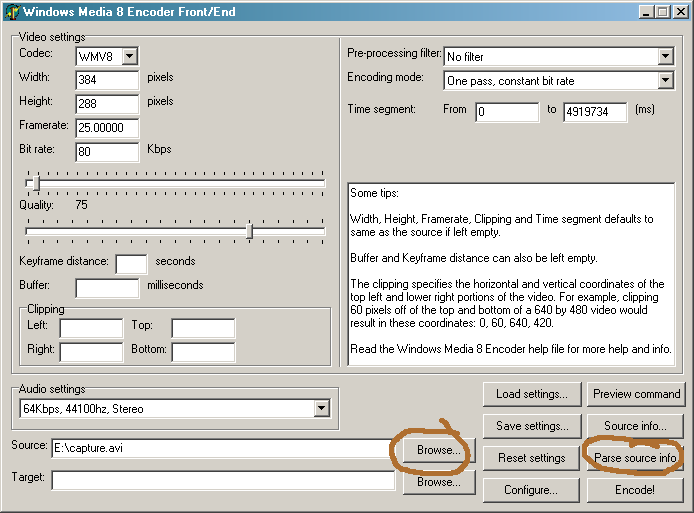Click the Some tips text box
This screenshot has width=694, height=513.
512,274
